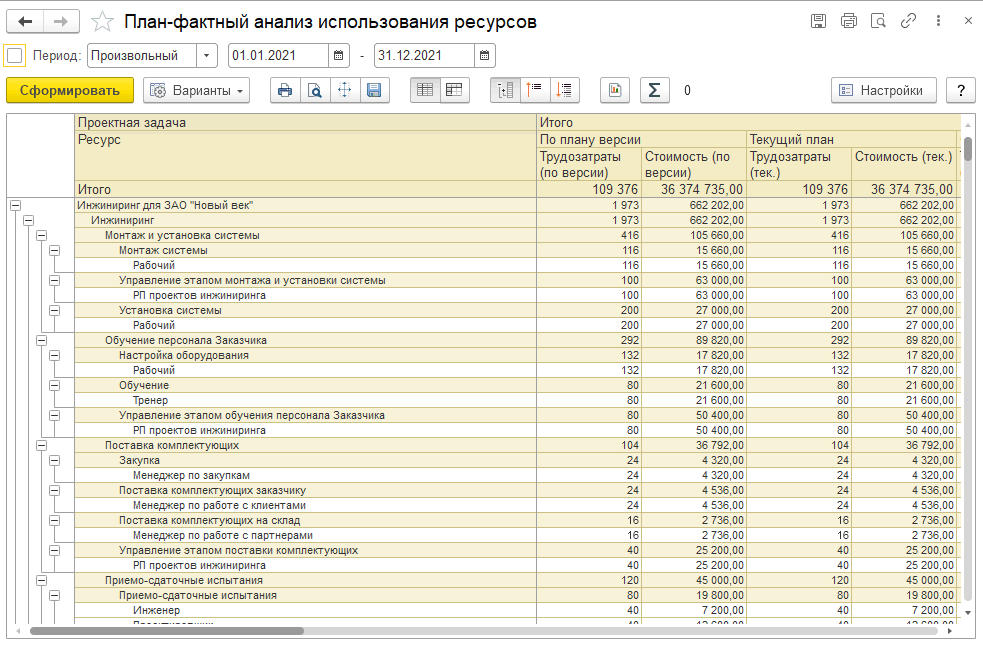Click the back navigation arrow
The image size is (983, 647).
(x=26, y=21)
